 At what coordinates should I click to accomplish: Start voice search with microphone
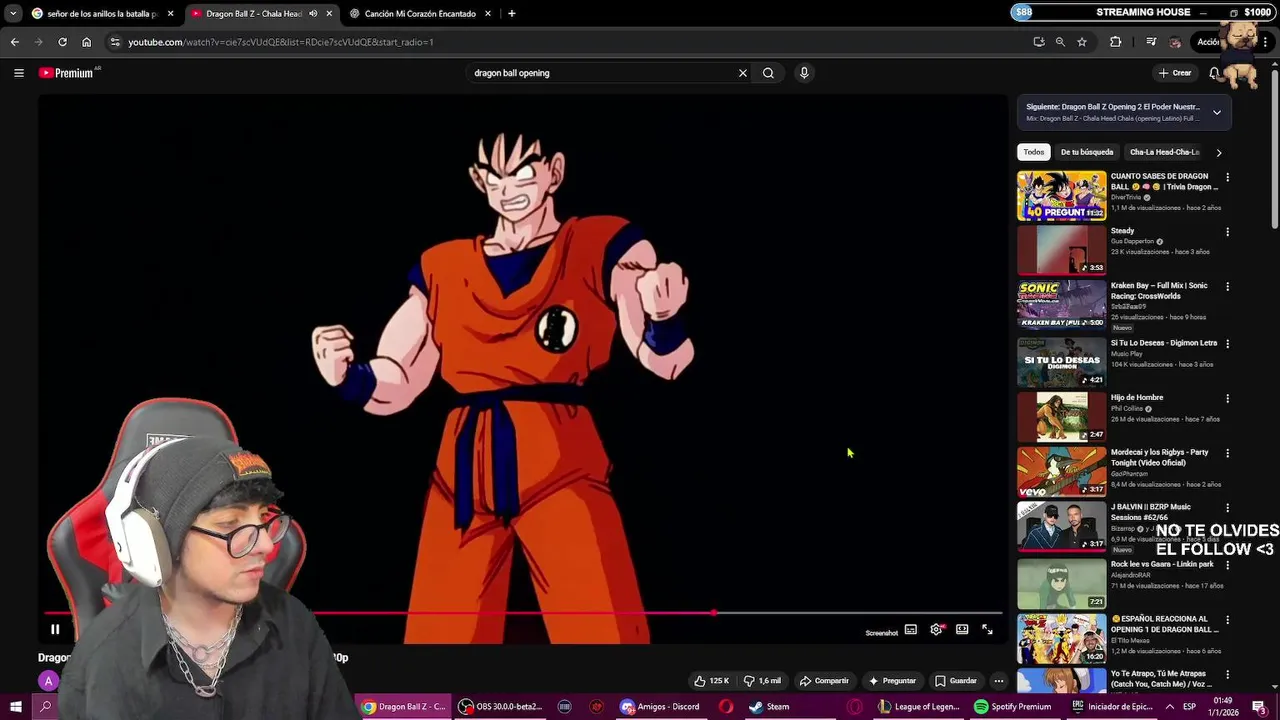tap(804, 73)
